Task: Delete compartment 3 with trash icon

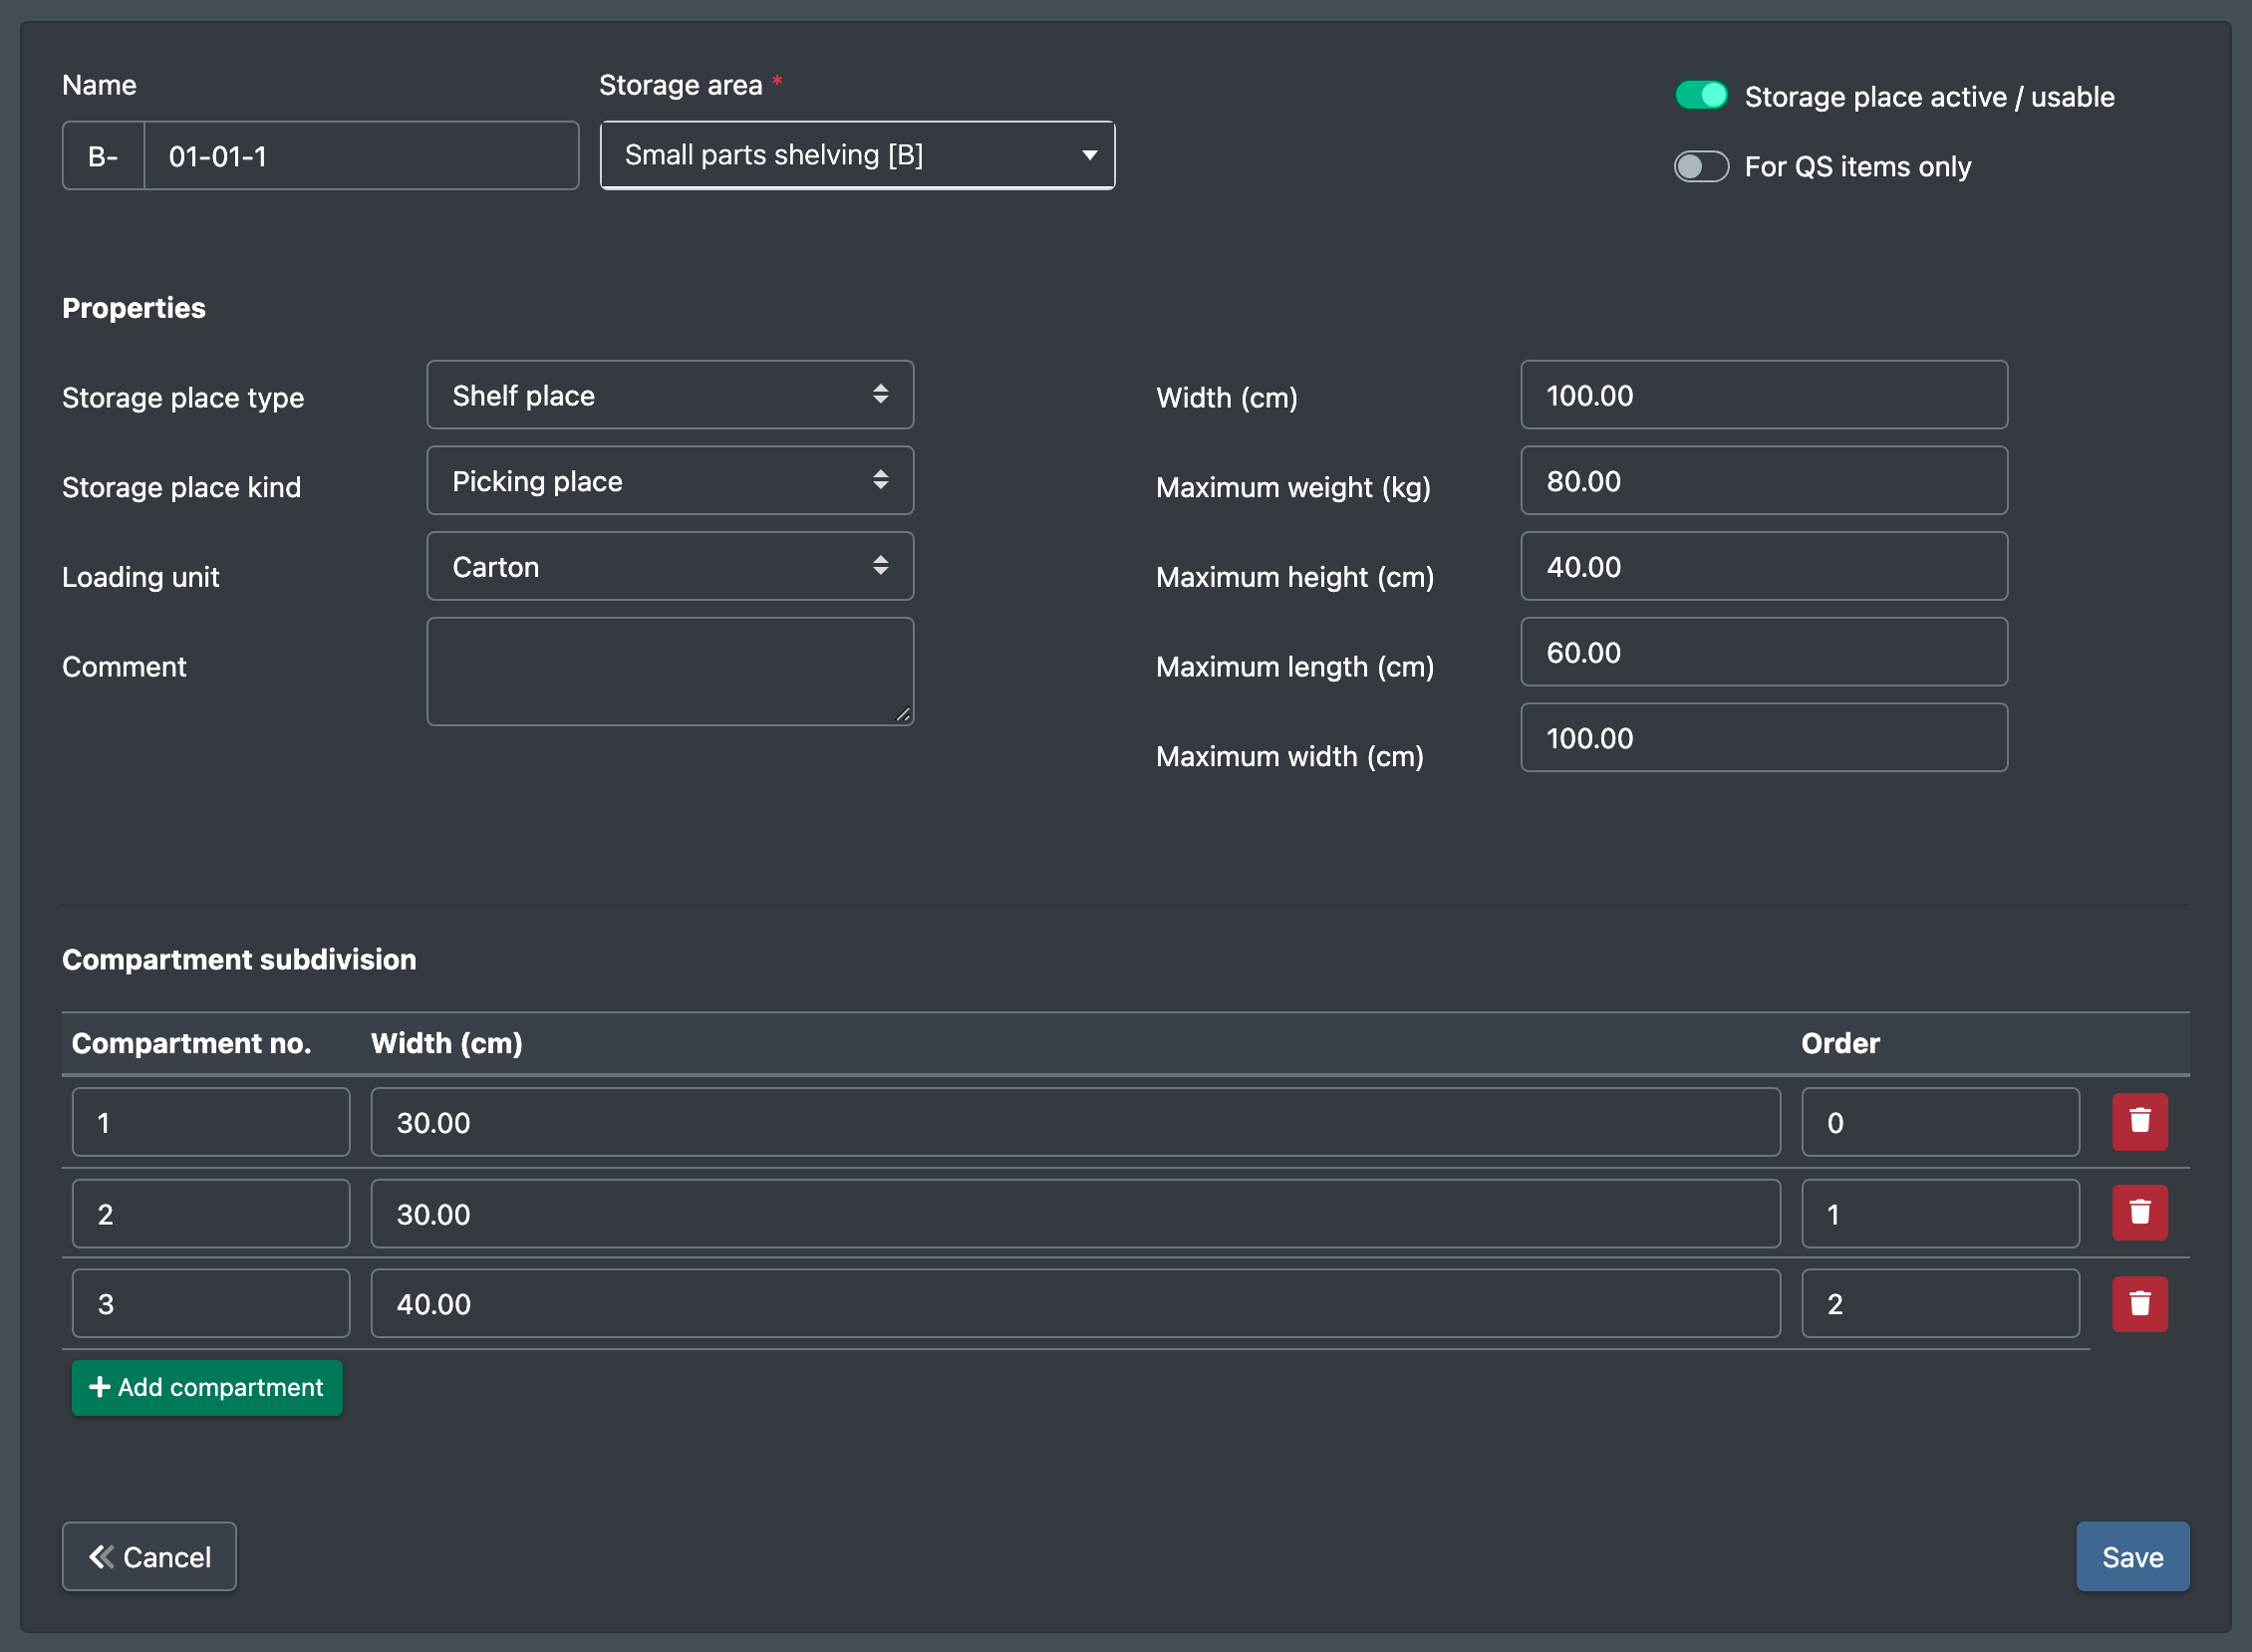Action: point(2139,1303)
